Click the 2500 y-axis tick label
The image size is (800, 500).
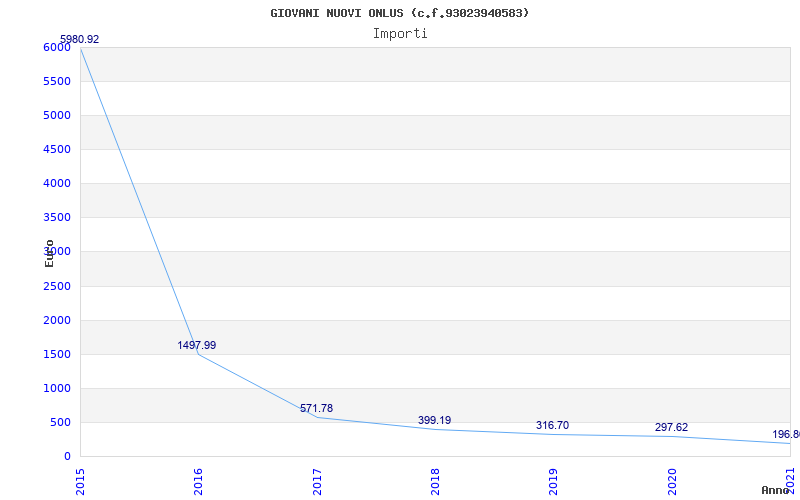tap(57, 286)
